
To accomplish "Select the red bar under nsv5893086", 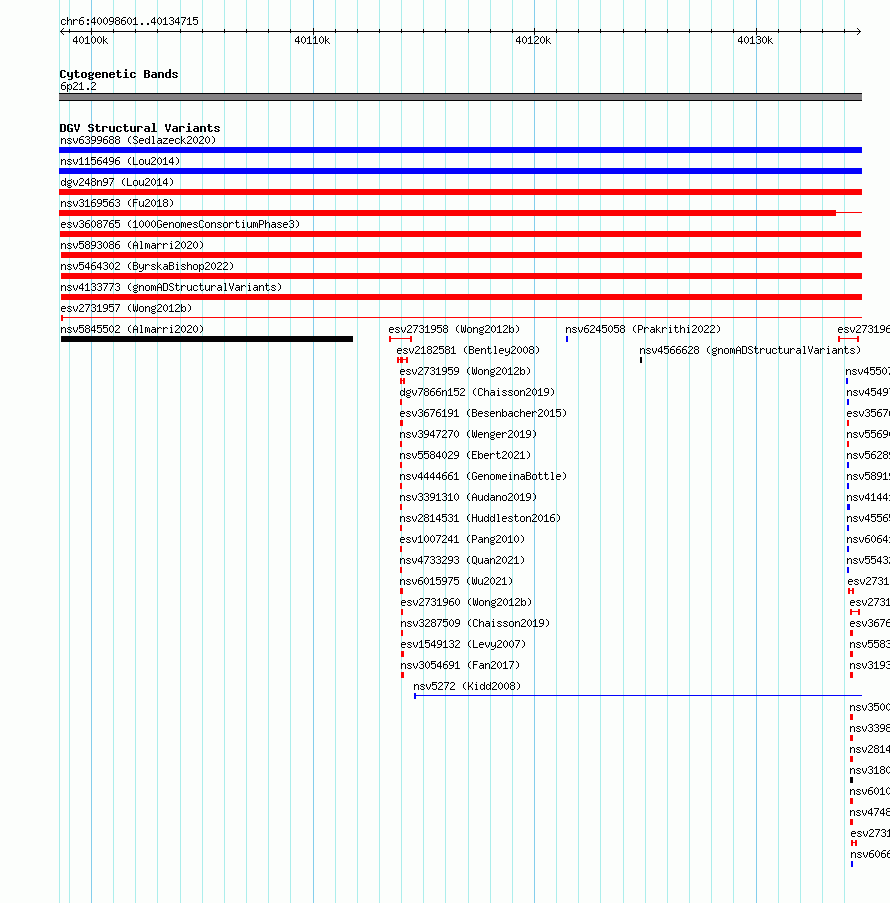I will click(461, 255).
